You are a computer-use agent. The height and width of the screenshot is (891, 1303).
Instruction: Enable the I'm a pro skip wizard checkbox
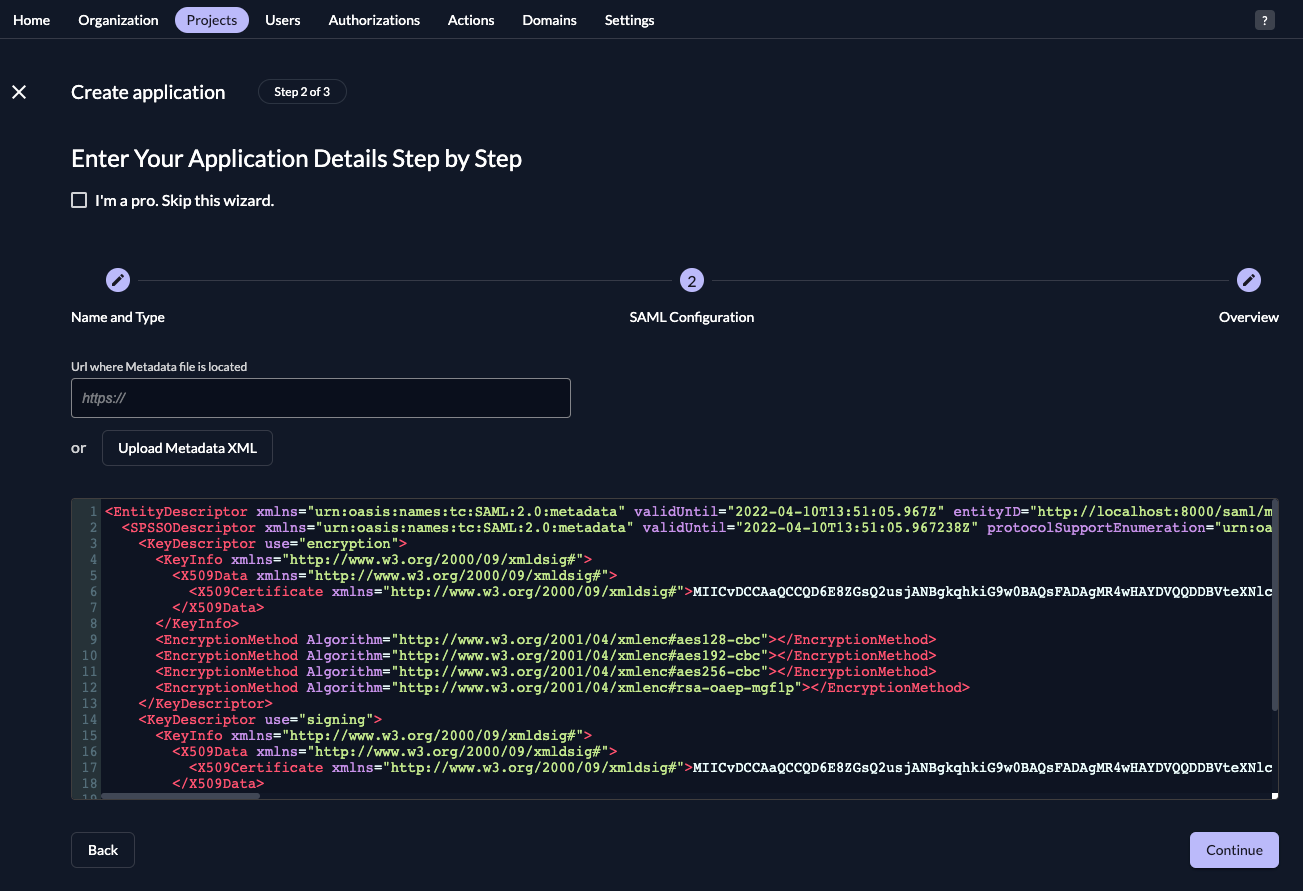[x=79, y=200]
